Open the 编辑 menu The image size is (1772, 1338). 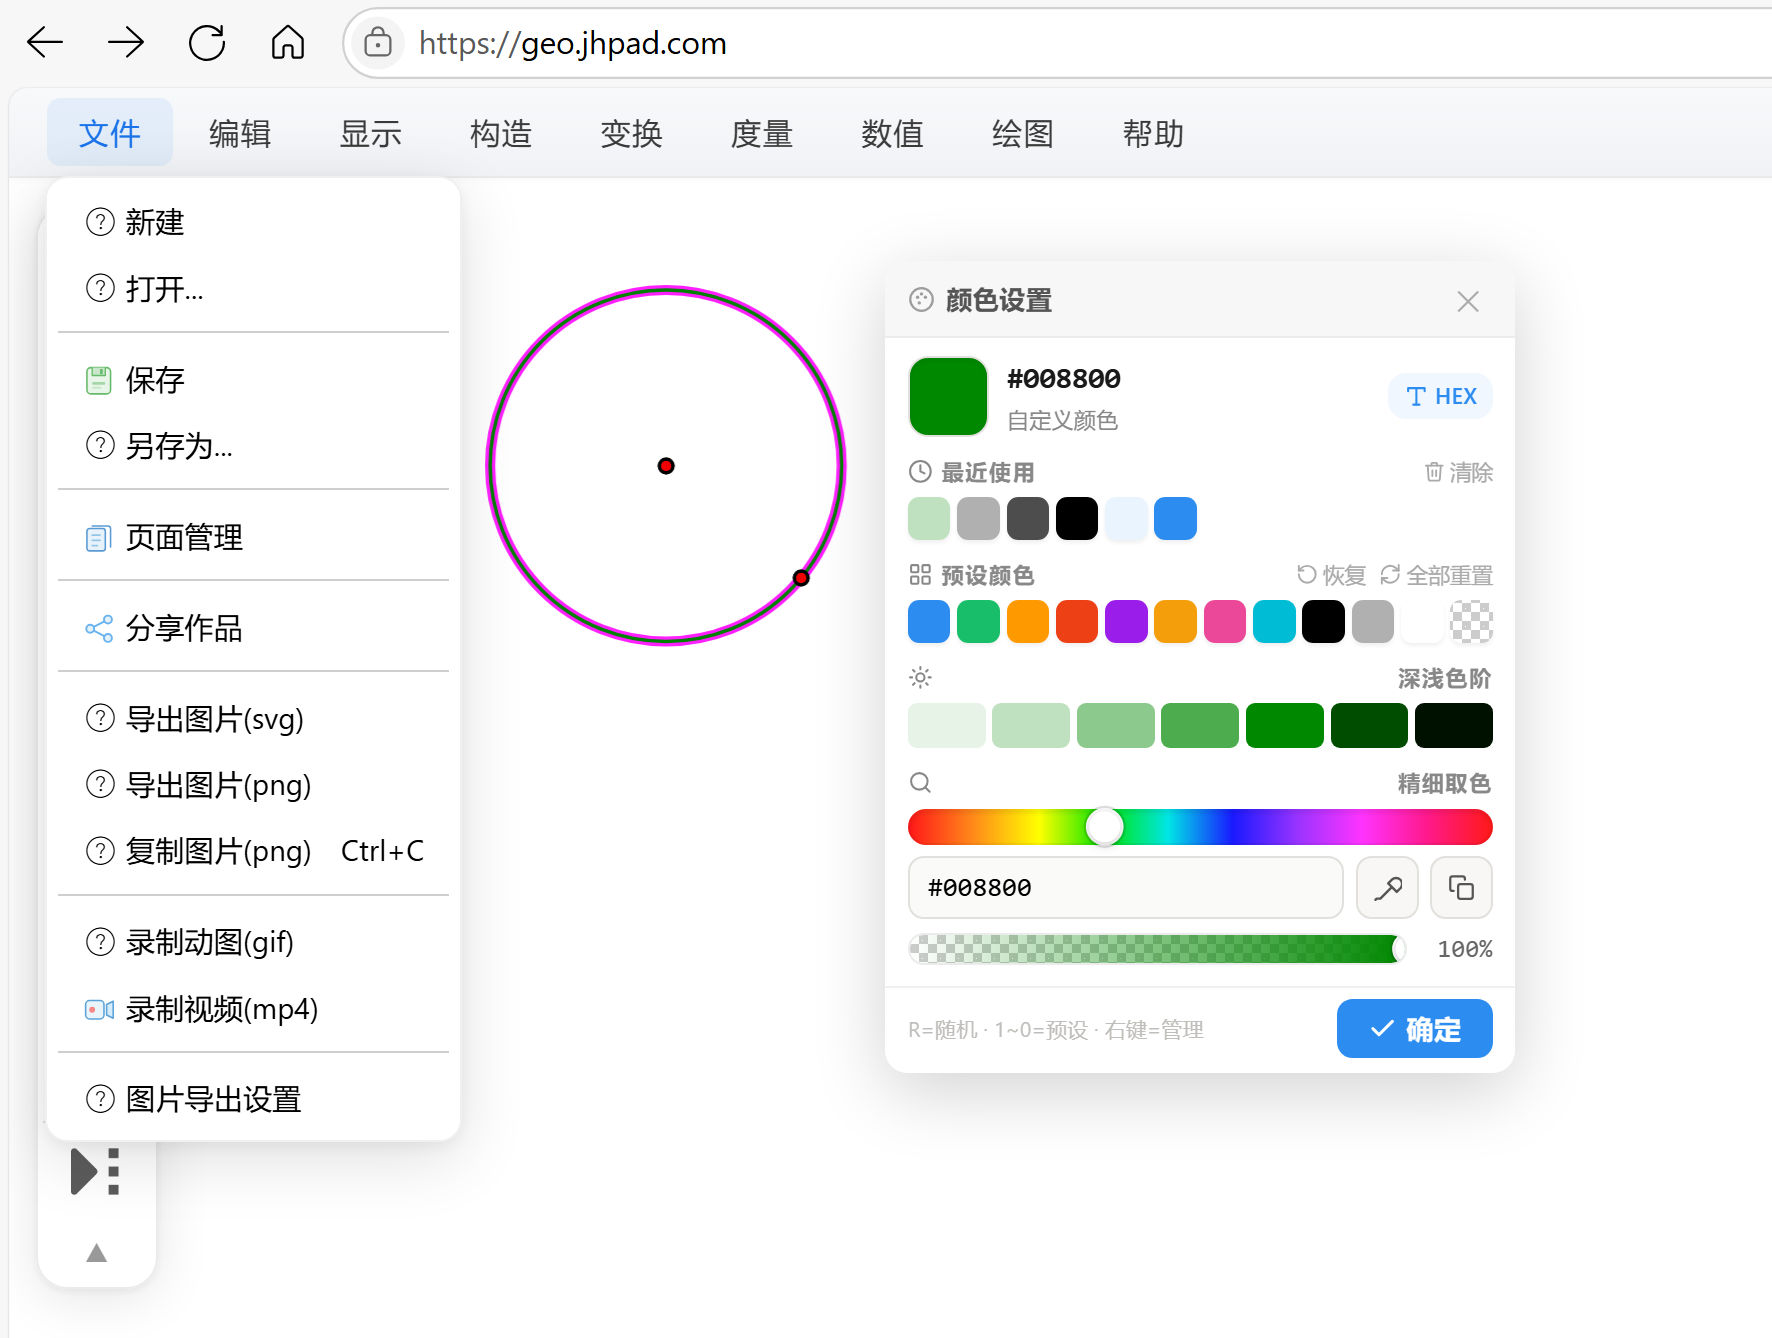click(240, 133)
